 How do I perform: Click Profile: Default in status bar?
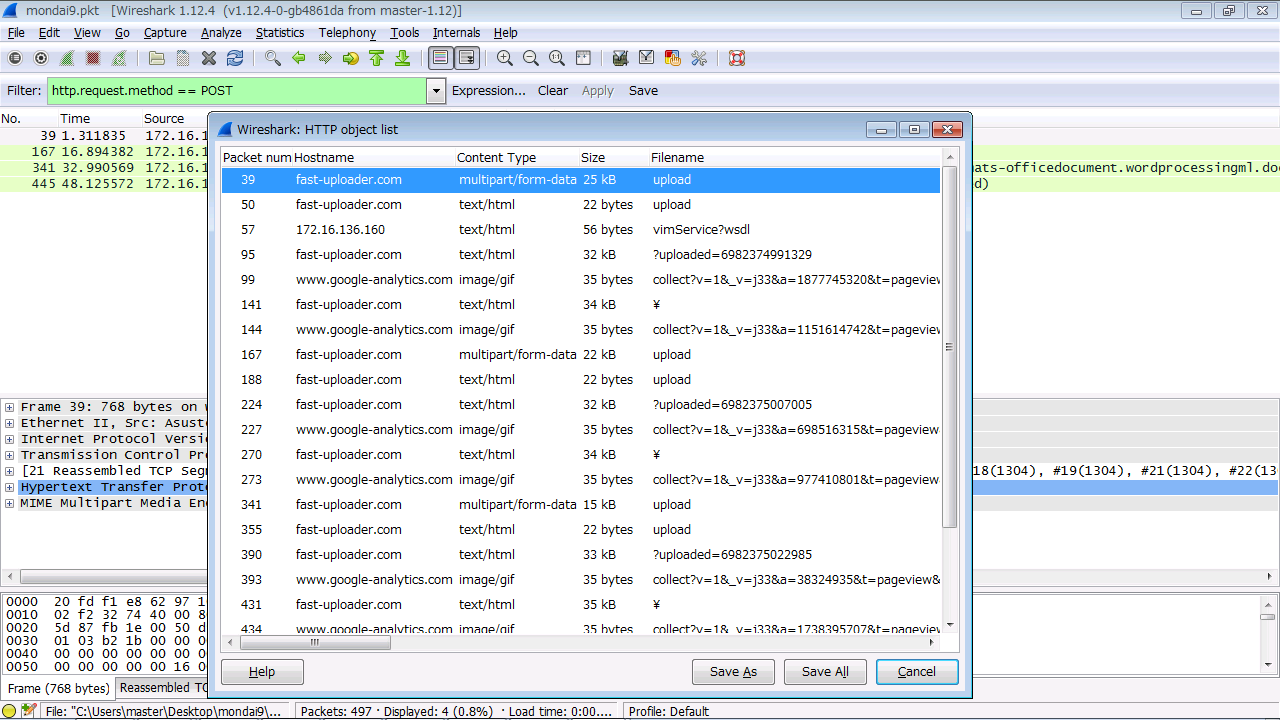pyautogui.click(x=669, y=711)
